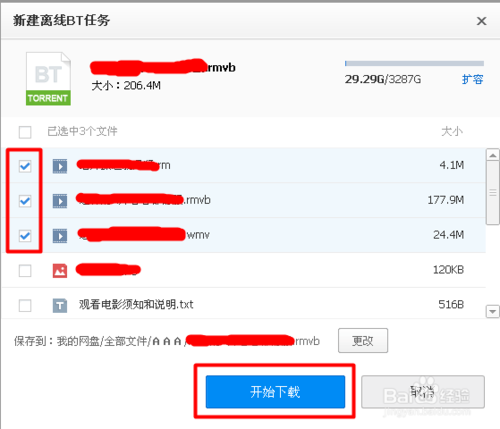Click the video icon of the 177.9M file
Image resolution: width=500 pixels, height=429 pixels.
coord(60,201)
